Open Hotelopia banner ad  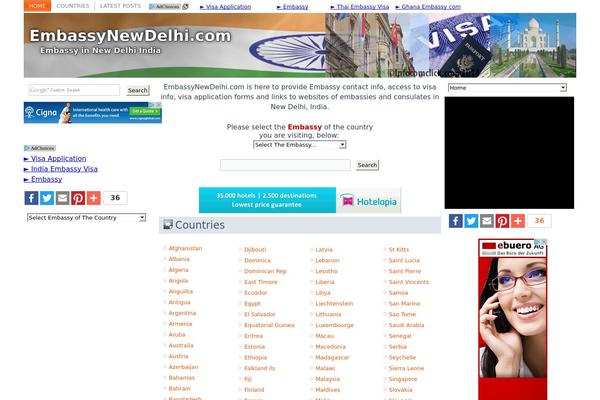pyautogui.click(x=300, y=200)
